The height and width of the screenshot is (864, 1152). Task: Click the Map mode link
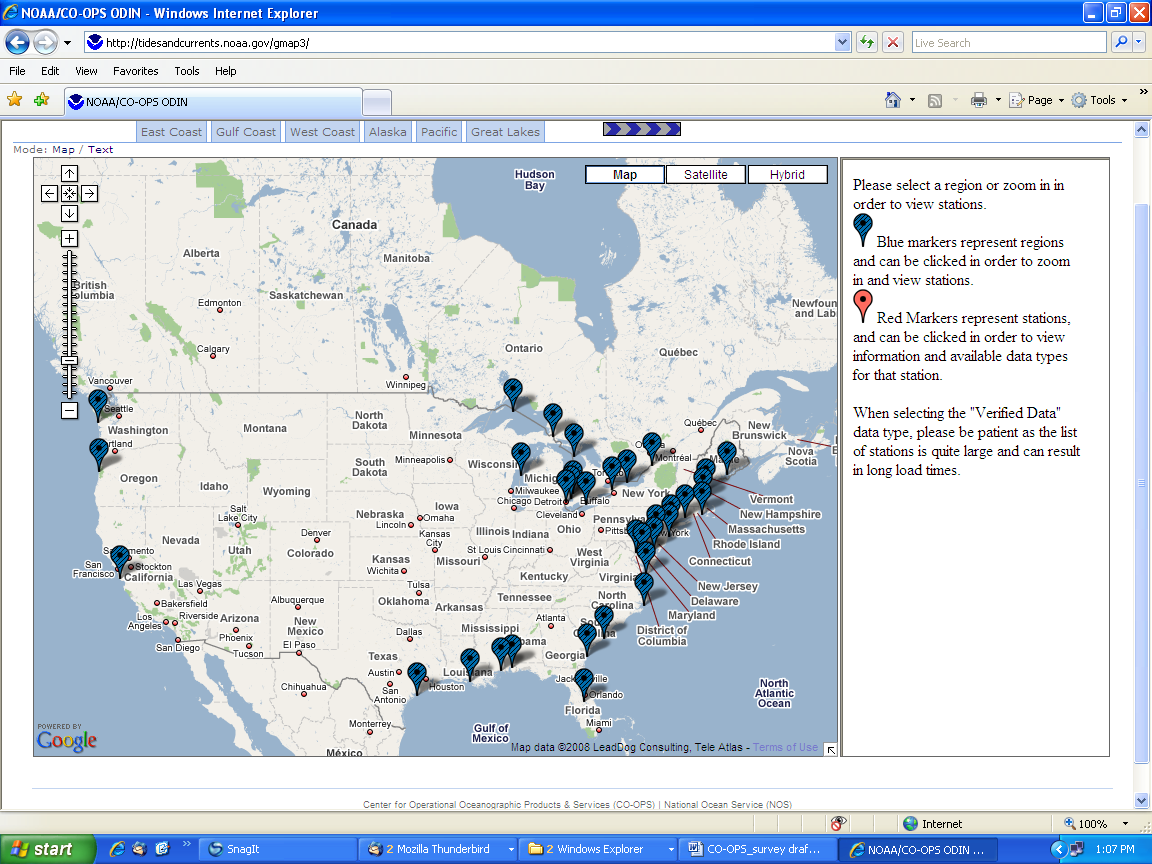63,149
